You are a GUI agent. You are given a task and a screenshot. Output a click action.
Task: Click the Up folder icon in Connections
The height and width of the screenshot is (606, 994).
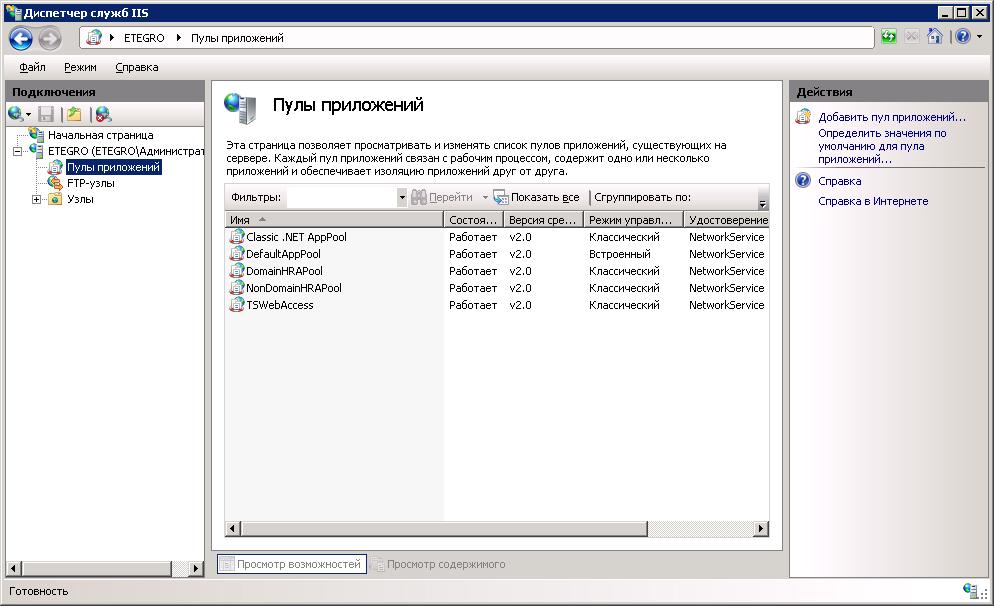(74, 114)
